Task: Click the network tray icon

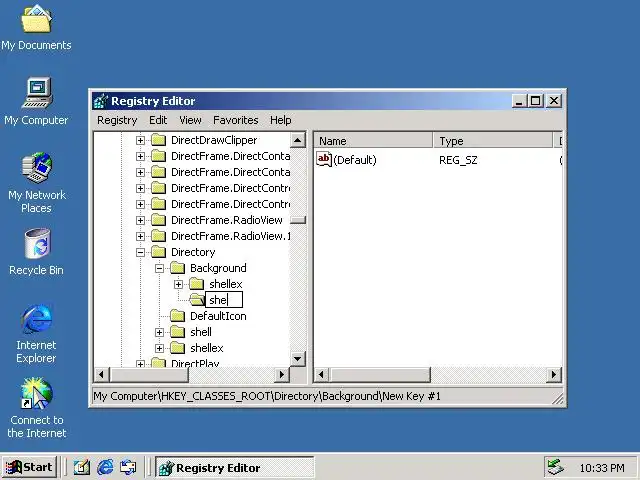Action: pyautogui.click(x=555, y=467)
